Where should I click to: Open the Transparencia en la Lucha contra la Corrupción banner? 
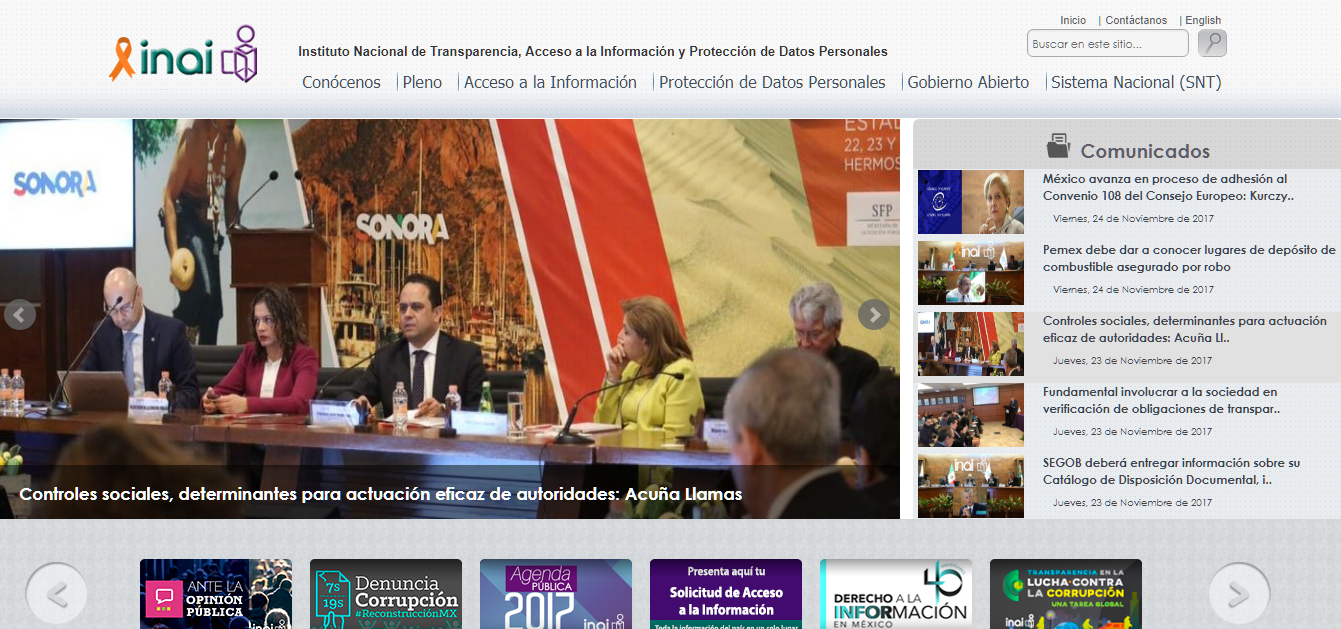[x=1066, y=594]
